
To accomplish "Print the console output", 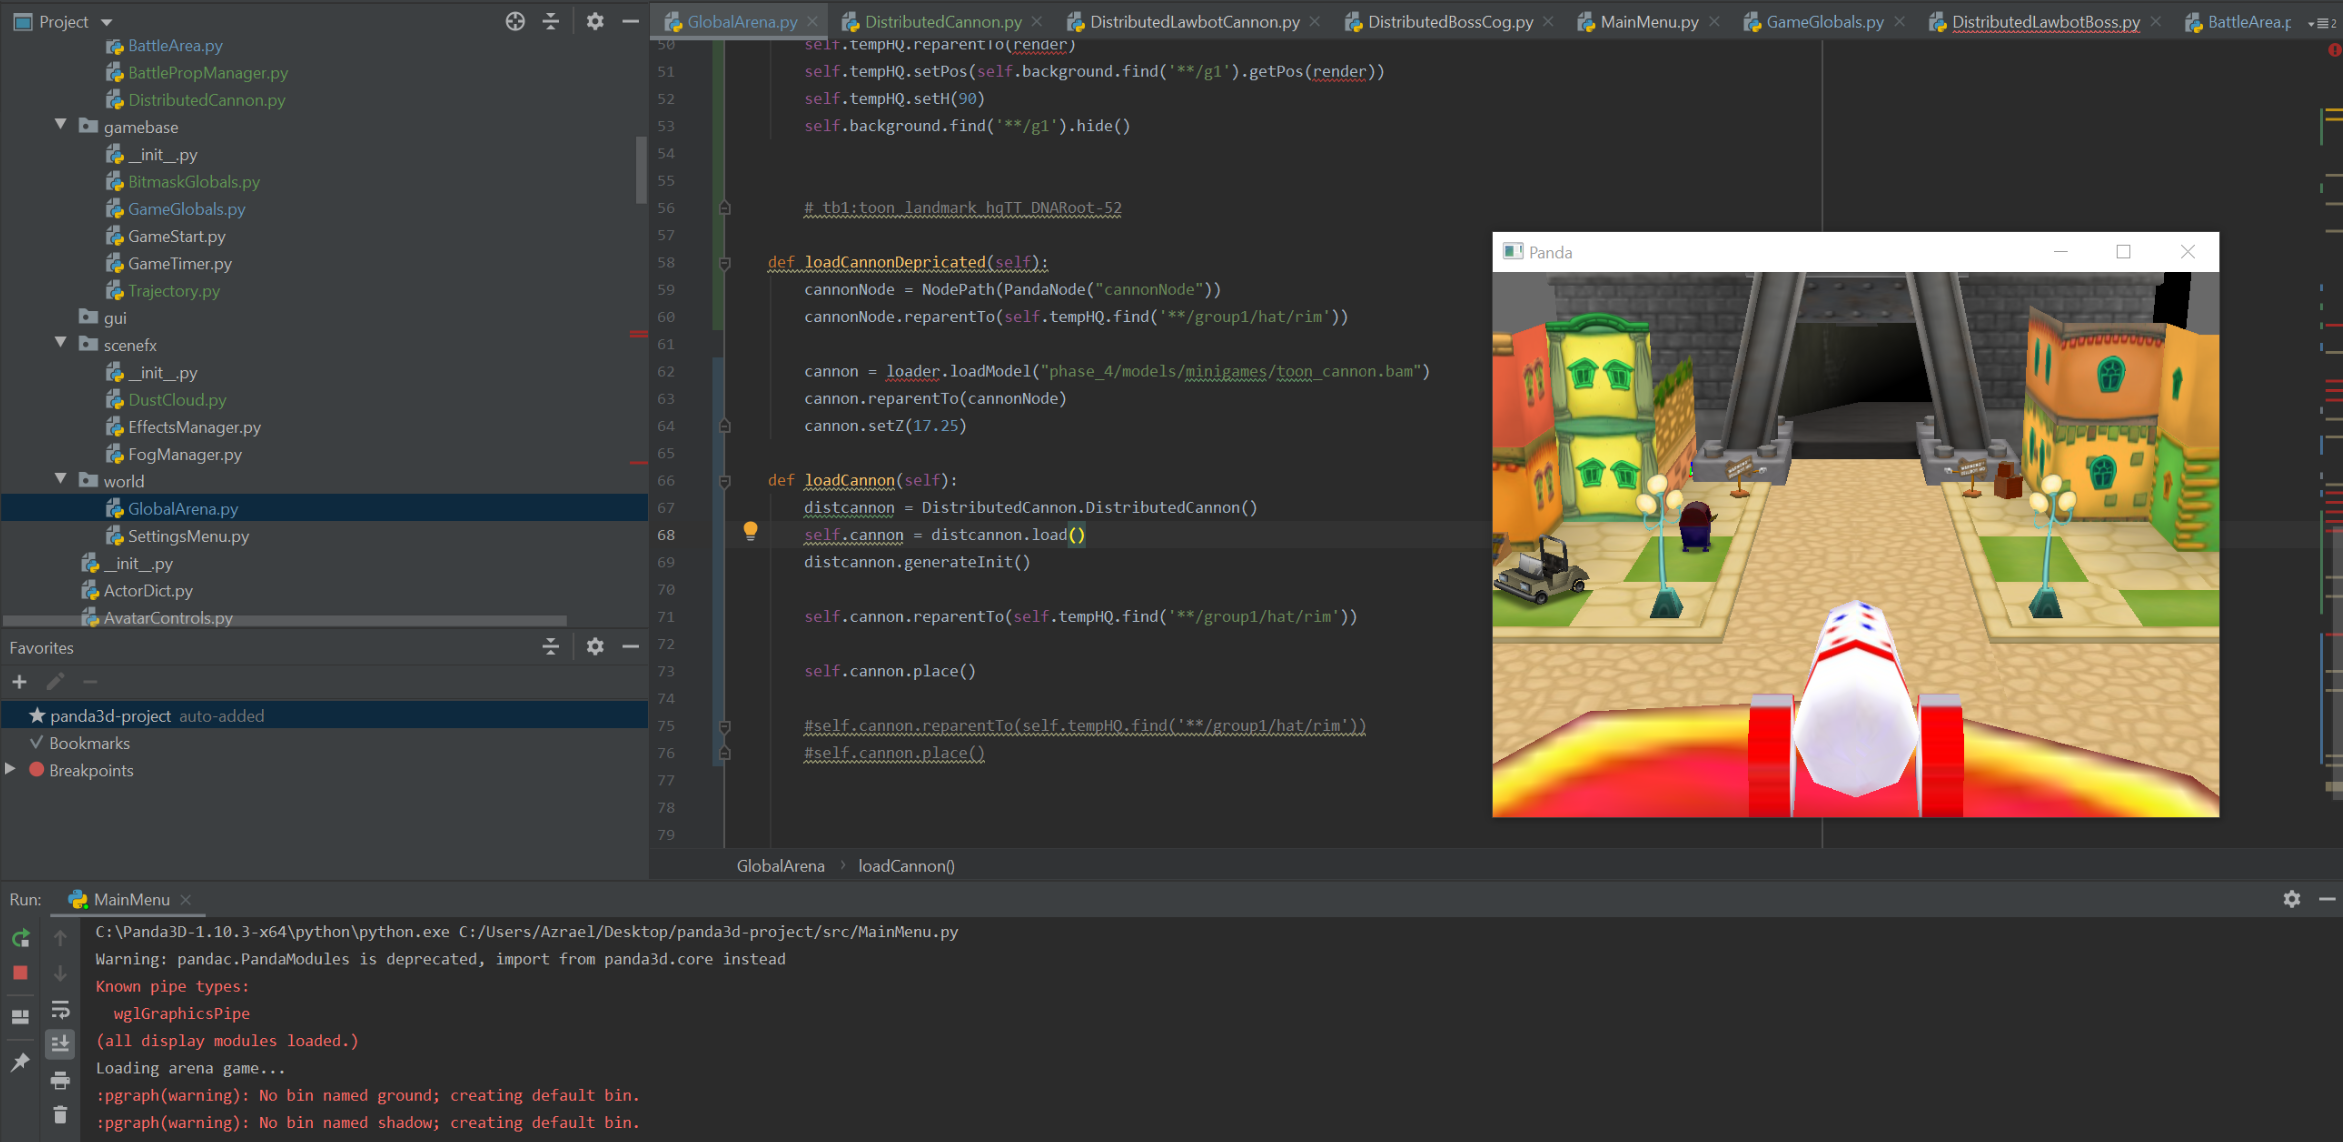I will coord(60,1080).
